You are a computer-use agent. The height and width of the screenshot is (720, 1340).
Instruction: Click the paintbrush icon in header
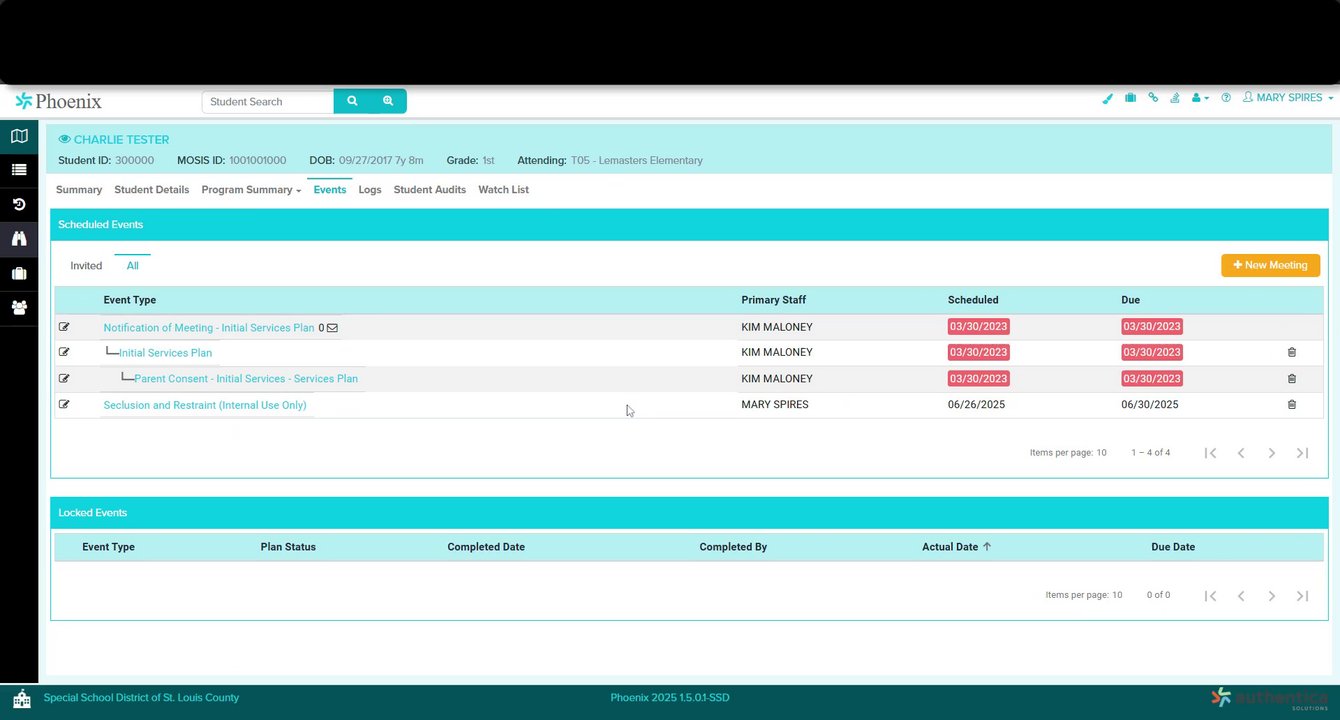pos(1108,98)
